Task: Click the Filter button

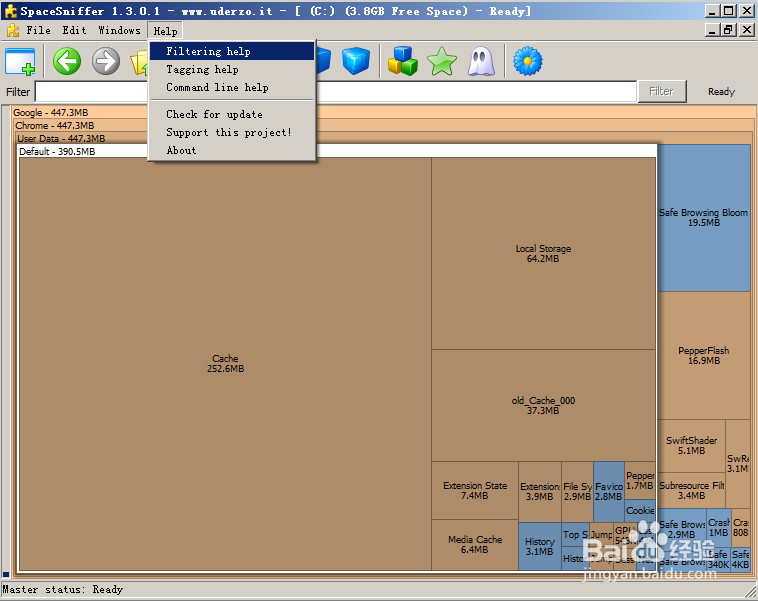Action: tap(662, 91)
